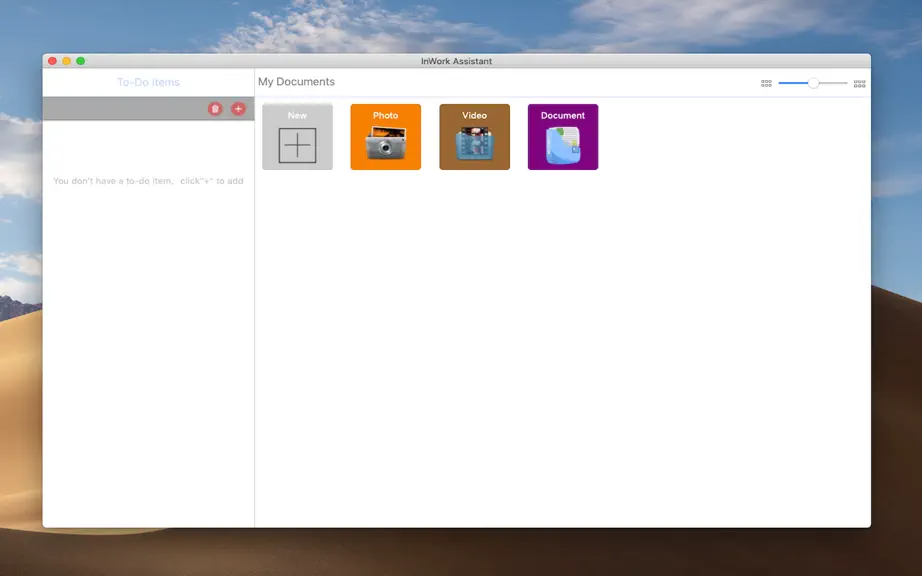Open the brown Video tile label

coord(475,115)
